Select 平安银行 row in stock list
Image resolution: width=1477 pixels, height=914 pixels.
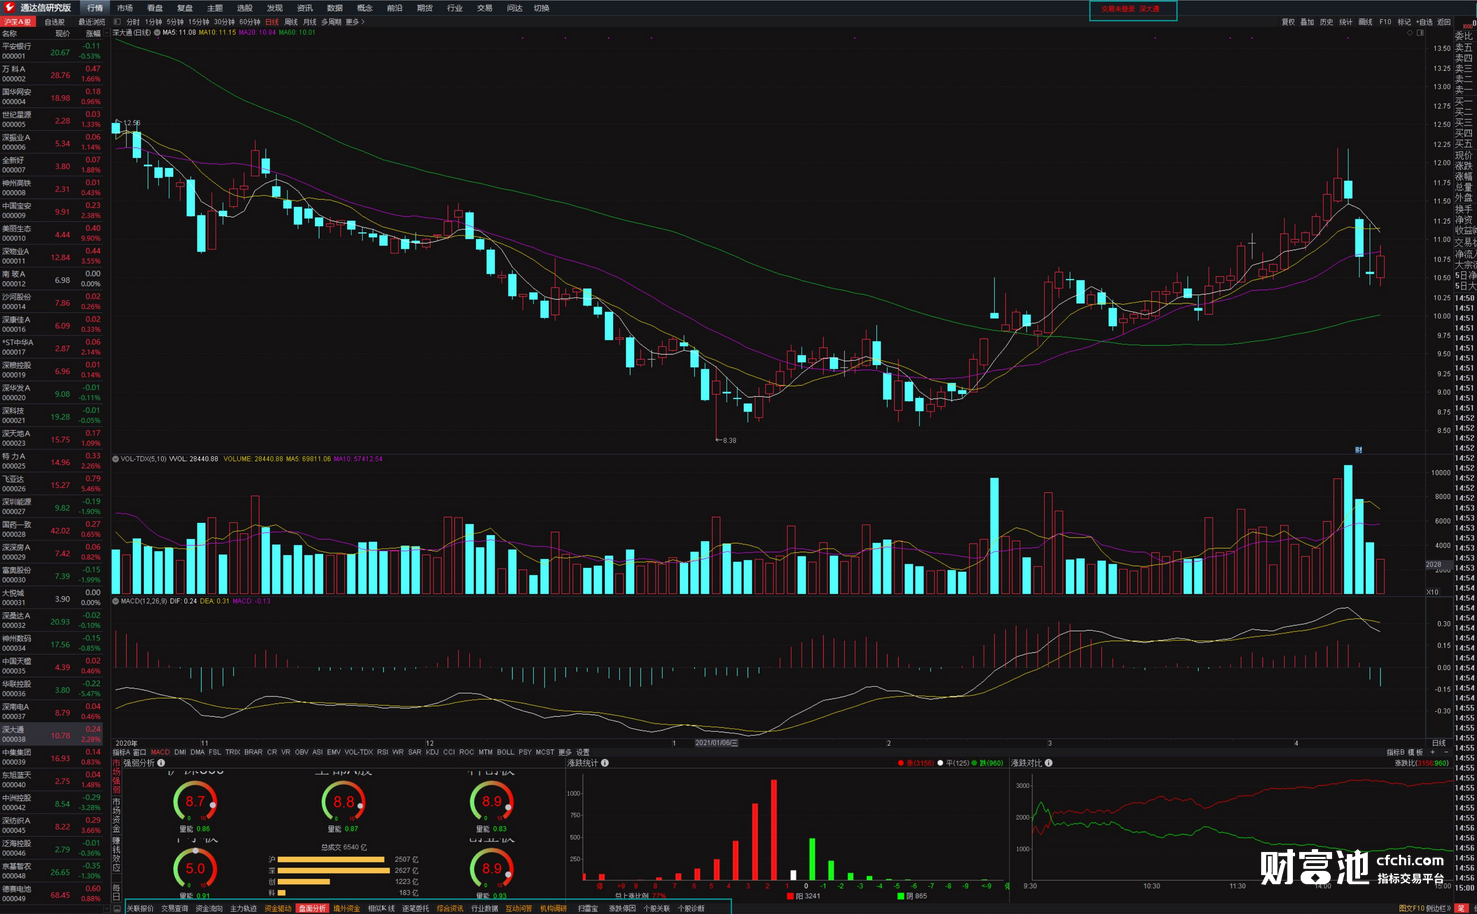[52, 51]
